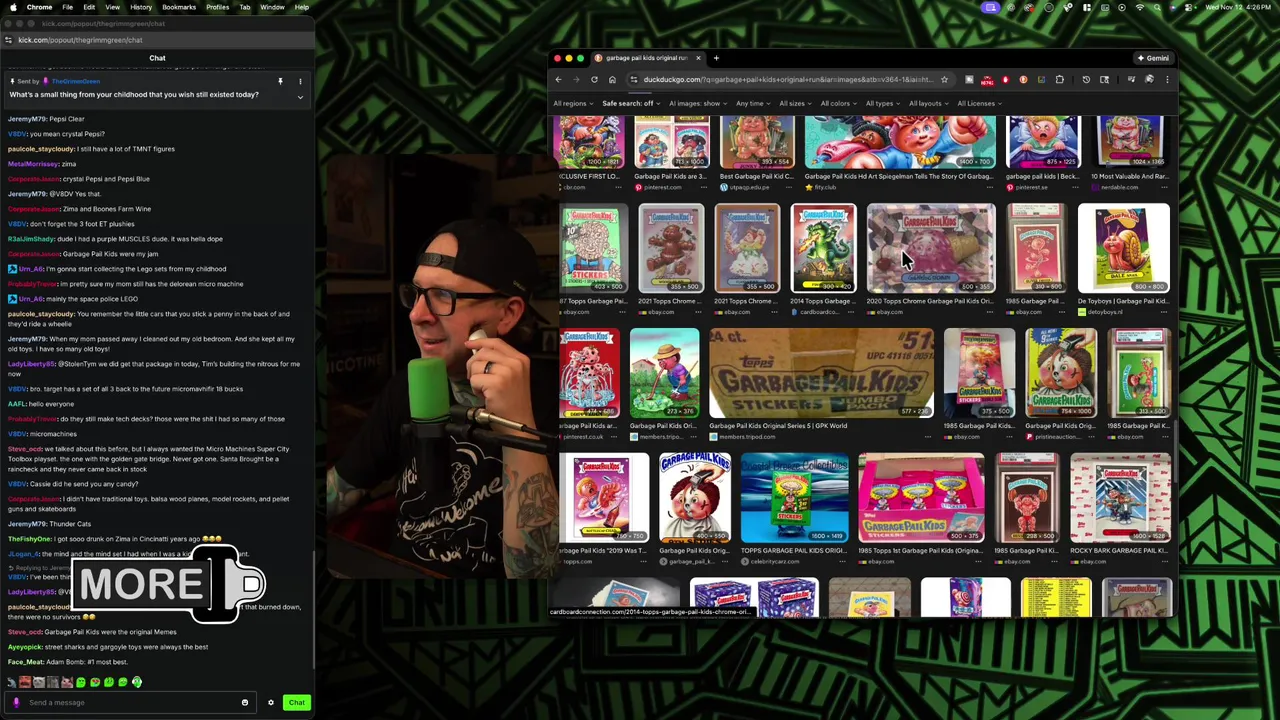Open the home page button in browser toolbar

(612, 80)
